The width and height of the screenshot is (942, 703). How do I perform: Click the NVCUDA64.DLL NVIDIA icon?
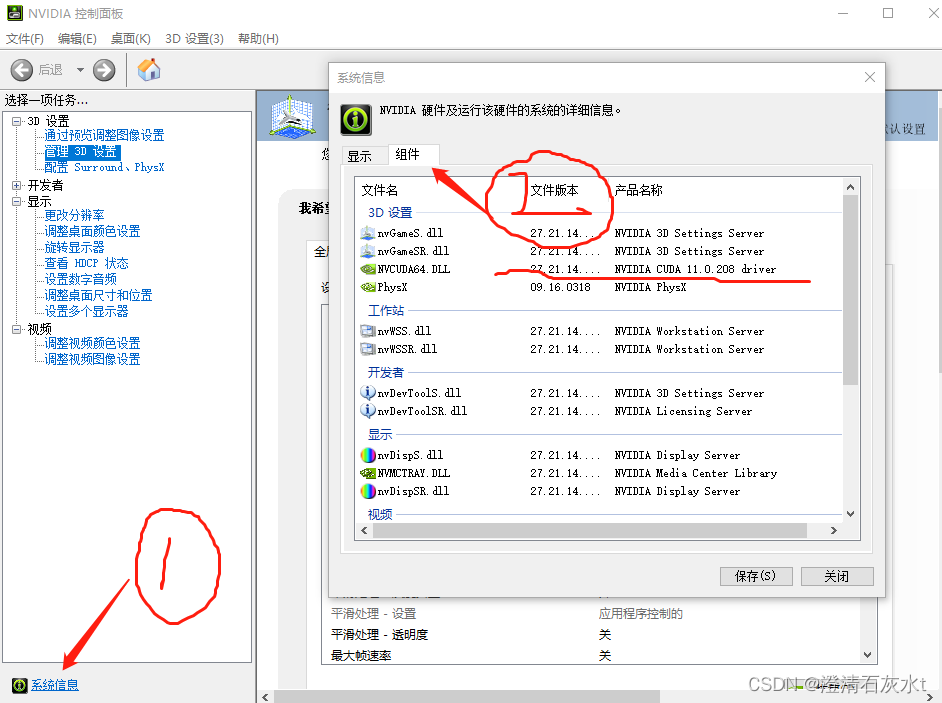point(367,269)
